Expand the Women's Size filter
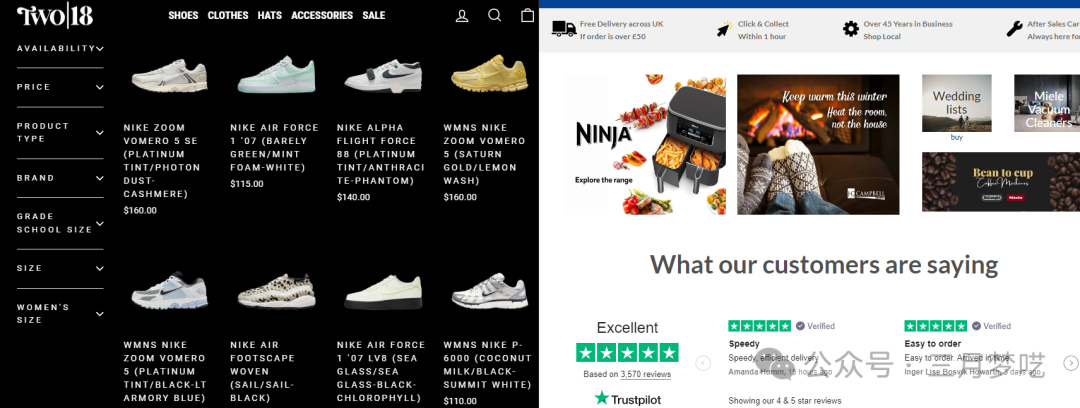The height and width of the screenshot is (408, 1080). 60,314
